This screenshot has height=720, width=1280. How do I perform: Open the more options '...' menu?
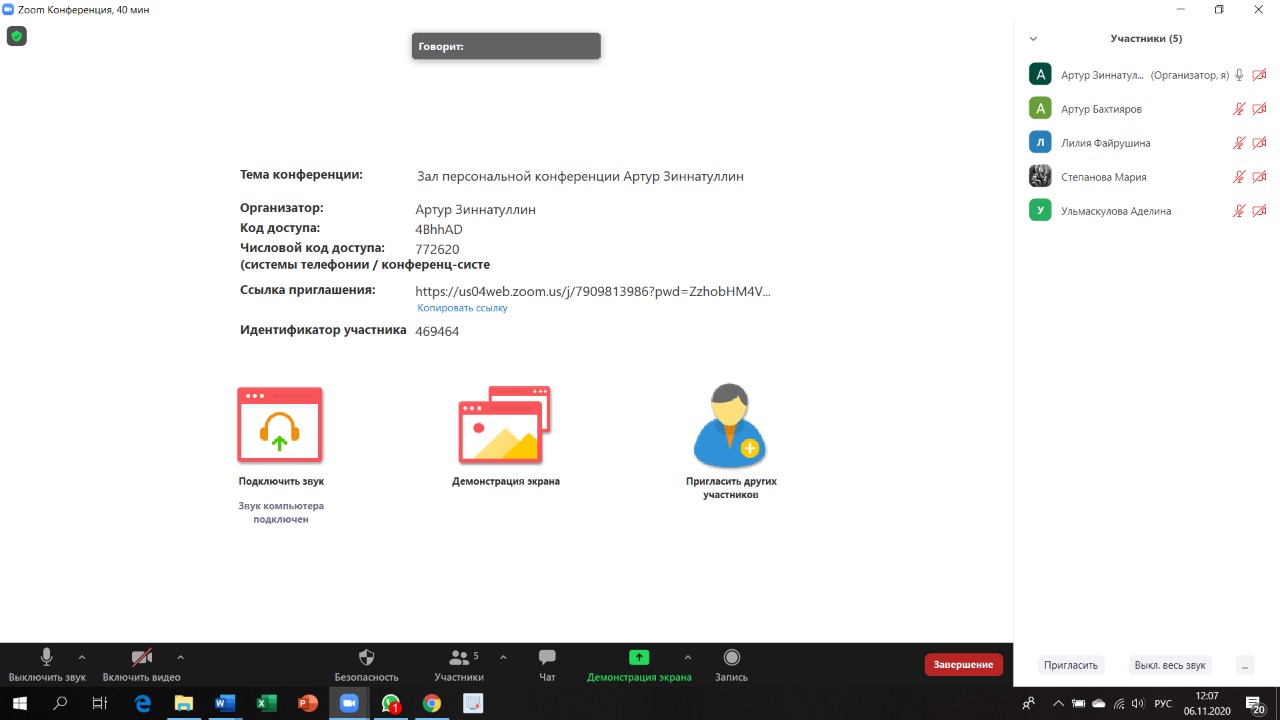[1244, 665]
